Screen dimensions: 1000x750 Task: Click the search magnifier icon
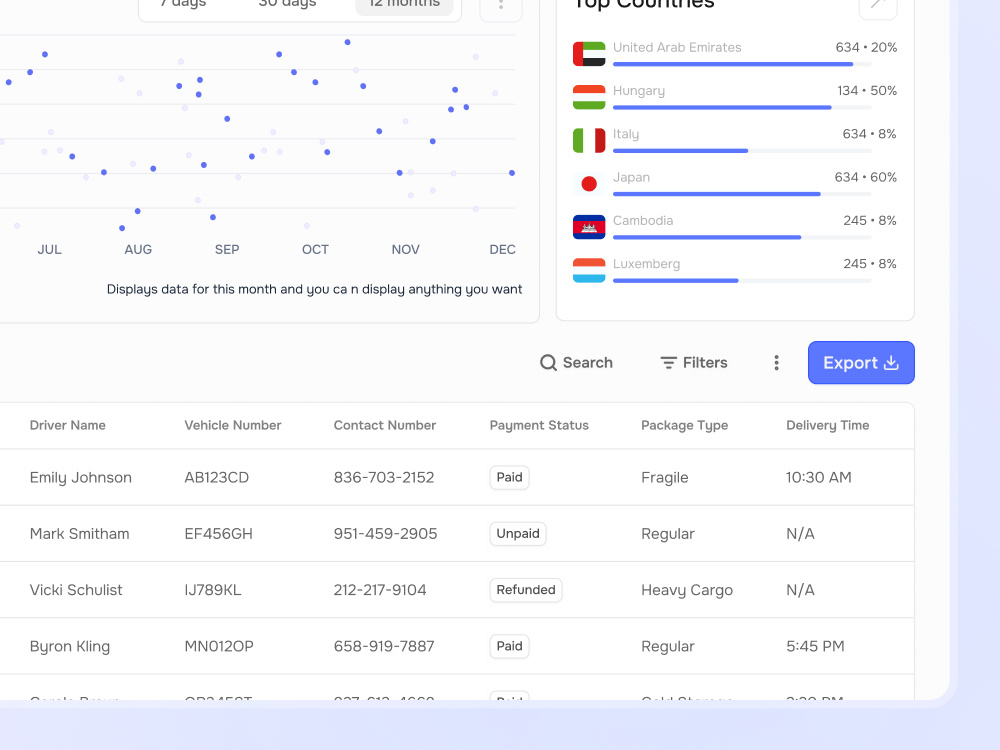click(x=548, y=362)
